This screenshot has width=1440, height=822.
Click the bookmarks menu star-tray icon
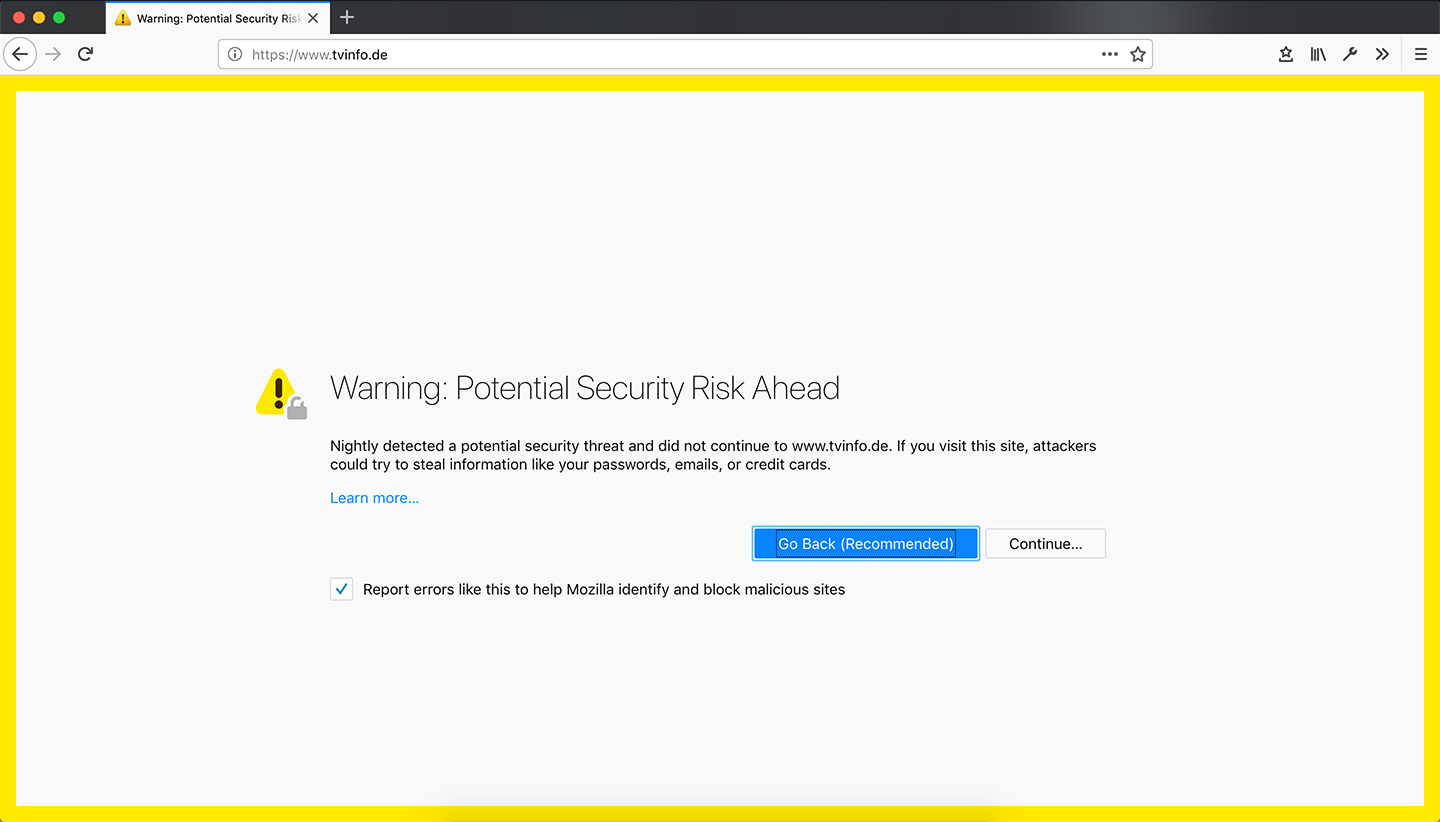tap(1286, 55)
